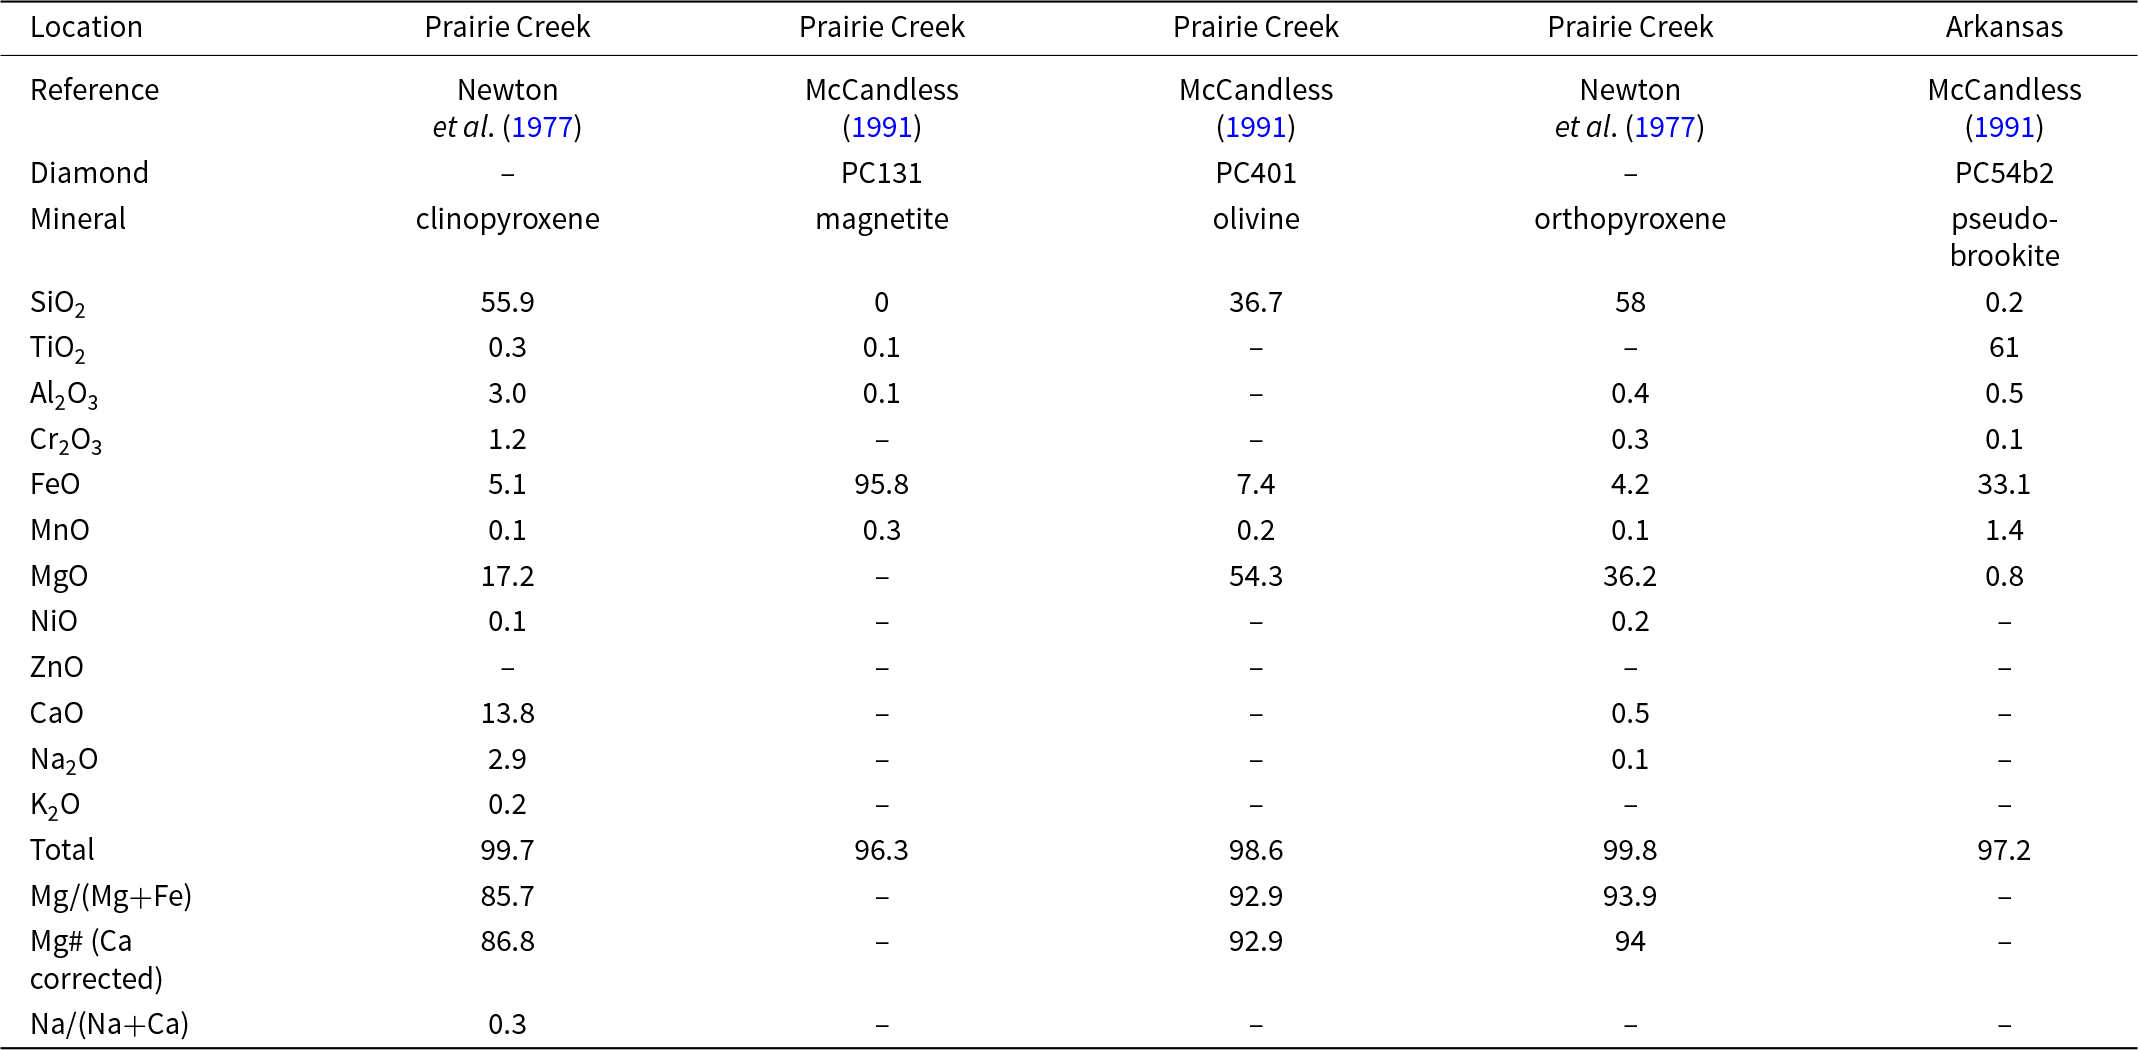Image resolution: width=2138 pixels, height=1050 pixels.
Task: Click the Location row header
Action: coord(86,27)
